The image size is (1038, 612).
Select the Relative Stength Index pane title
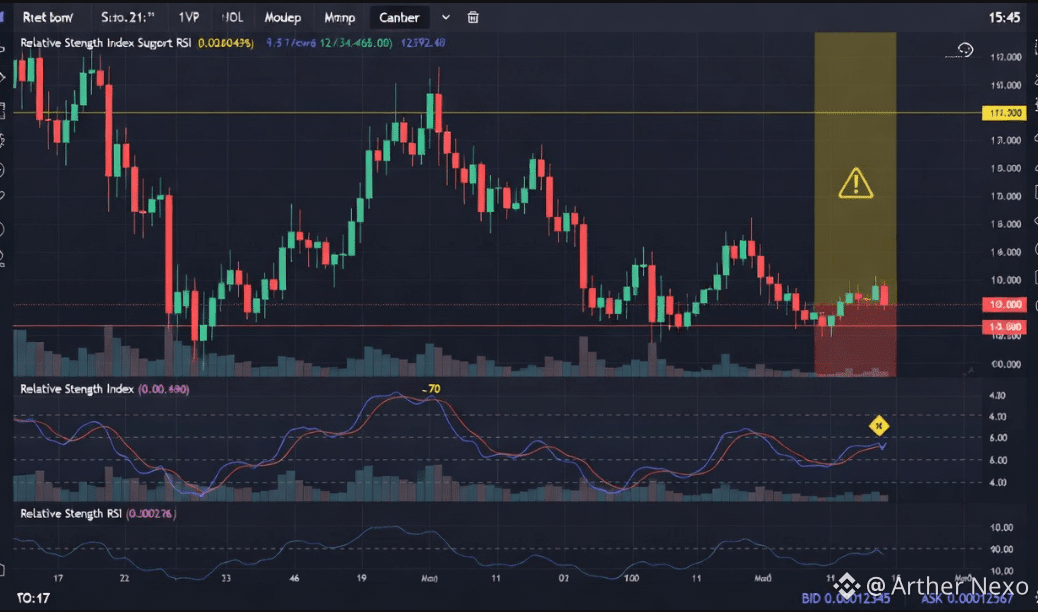click(77, 389)
